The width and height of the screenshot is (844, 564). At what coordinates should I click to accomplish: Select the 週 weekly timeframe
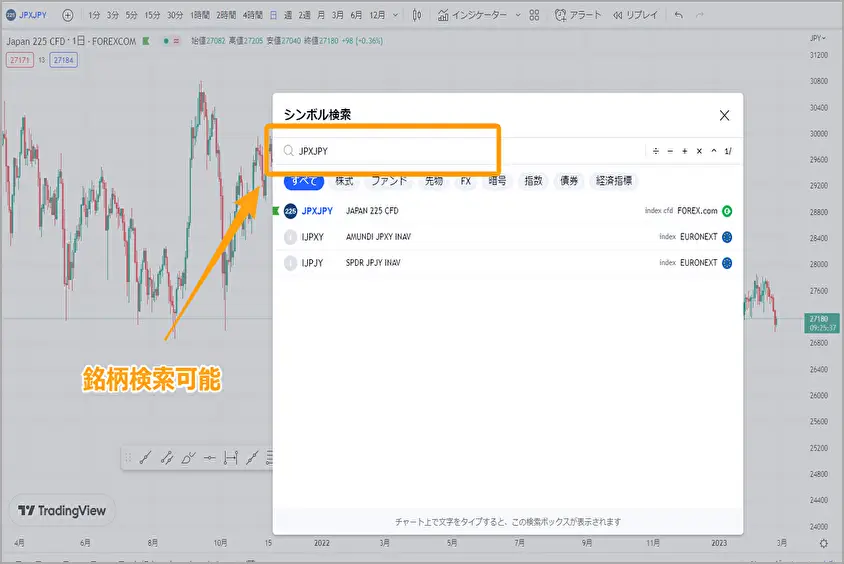(288, 15)
